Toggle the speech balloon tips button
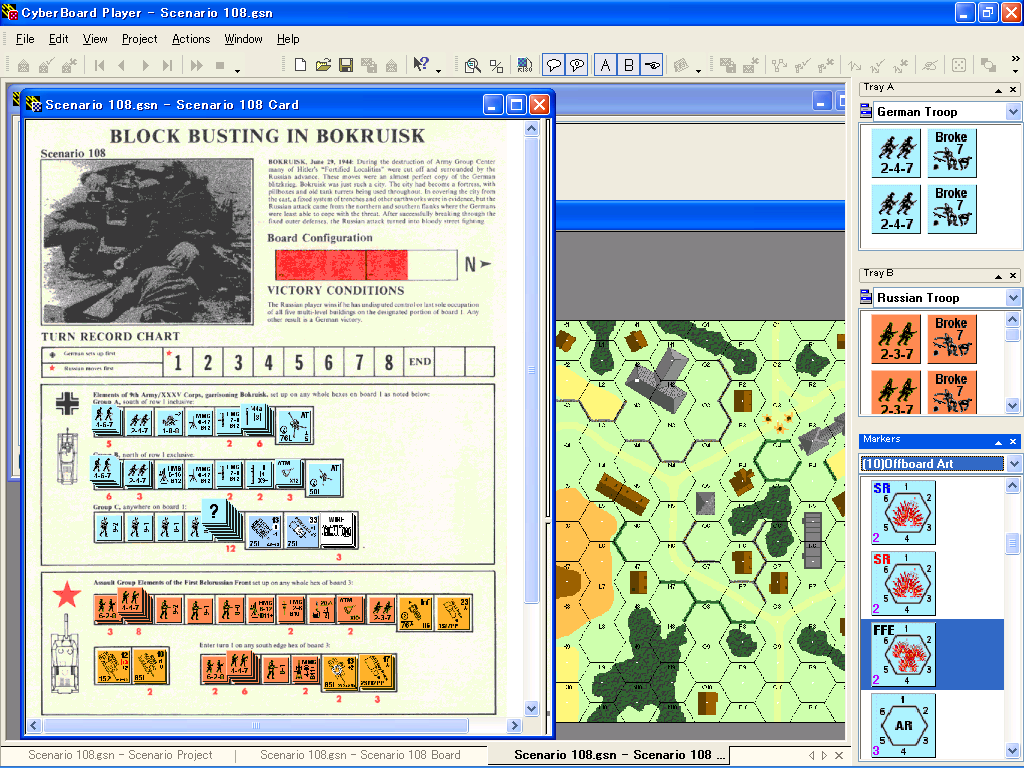1024x768 pixels. point(554,65)
